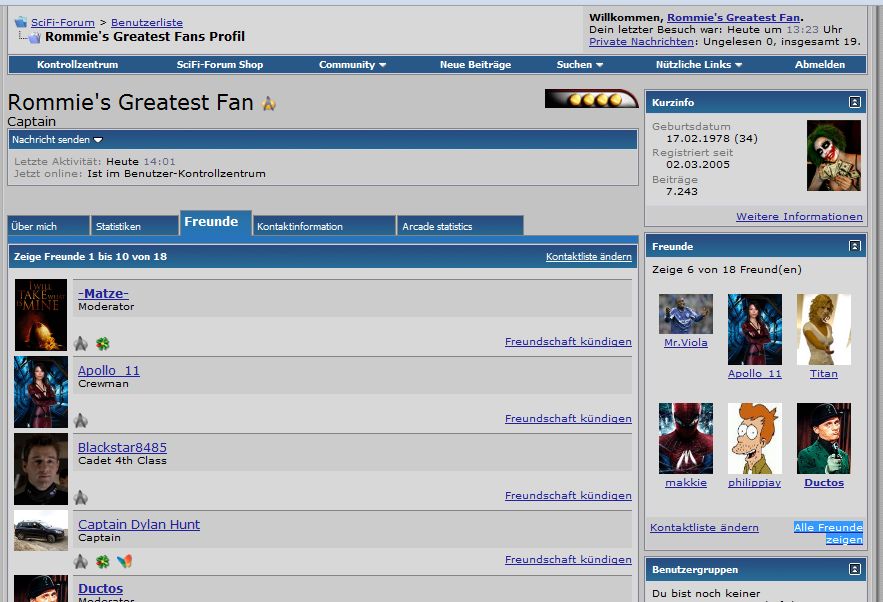Click the MSN butterfly icon under Captain Dylan Hunt
Screen dimensions: 883x602
point(124,562)
